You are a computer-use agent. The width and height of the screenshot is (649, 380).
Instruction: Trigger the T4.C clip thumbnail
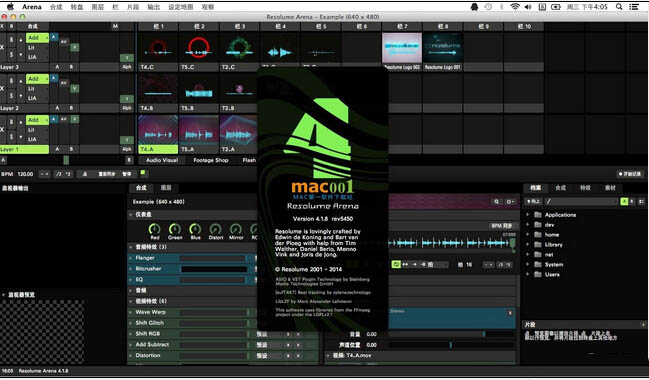(x=158, y=48)
